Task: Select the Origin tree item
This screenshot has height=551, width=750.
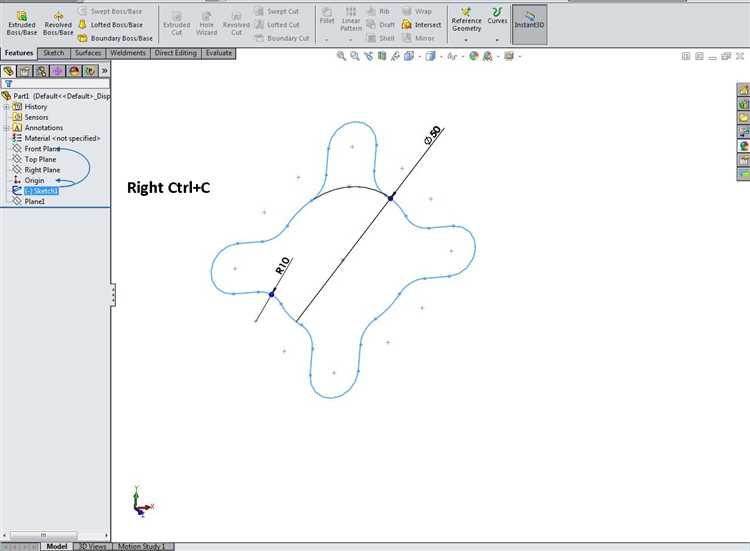Action: pyautogui.click(x=28, y=180)
